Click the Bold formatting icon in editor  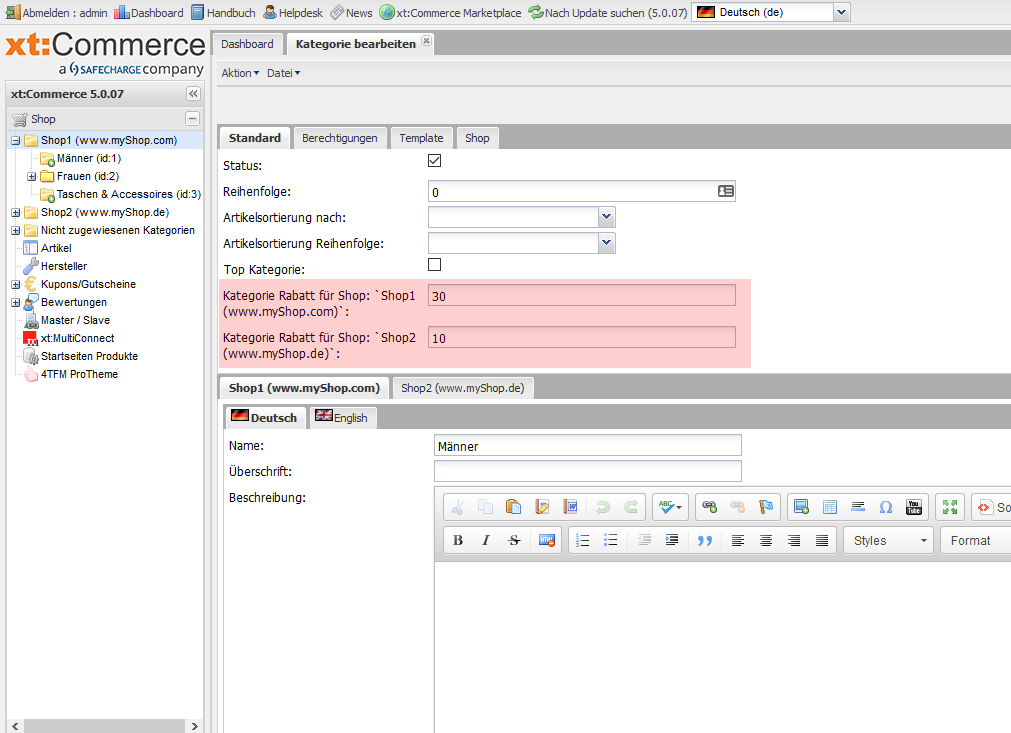(x=458, y=540)
